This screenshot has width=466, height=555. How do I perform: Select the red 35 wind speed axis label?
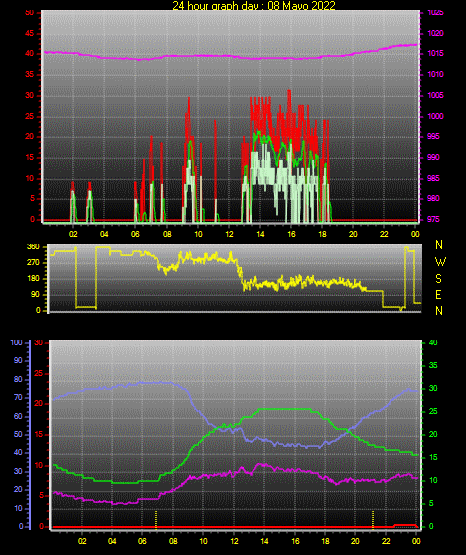click(30, 74)
